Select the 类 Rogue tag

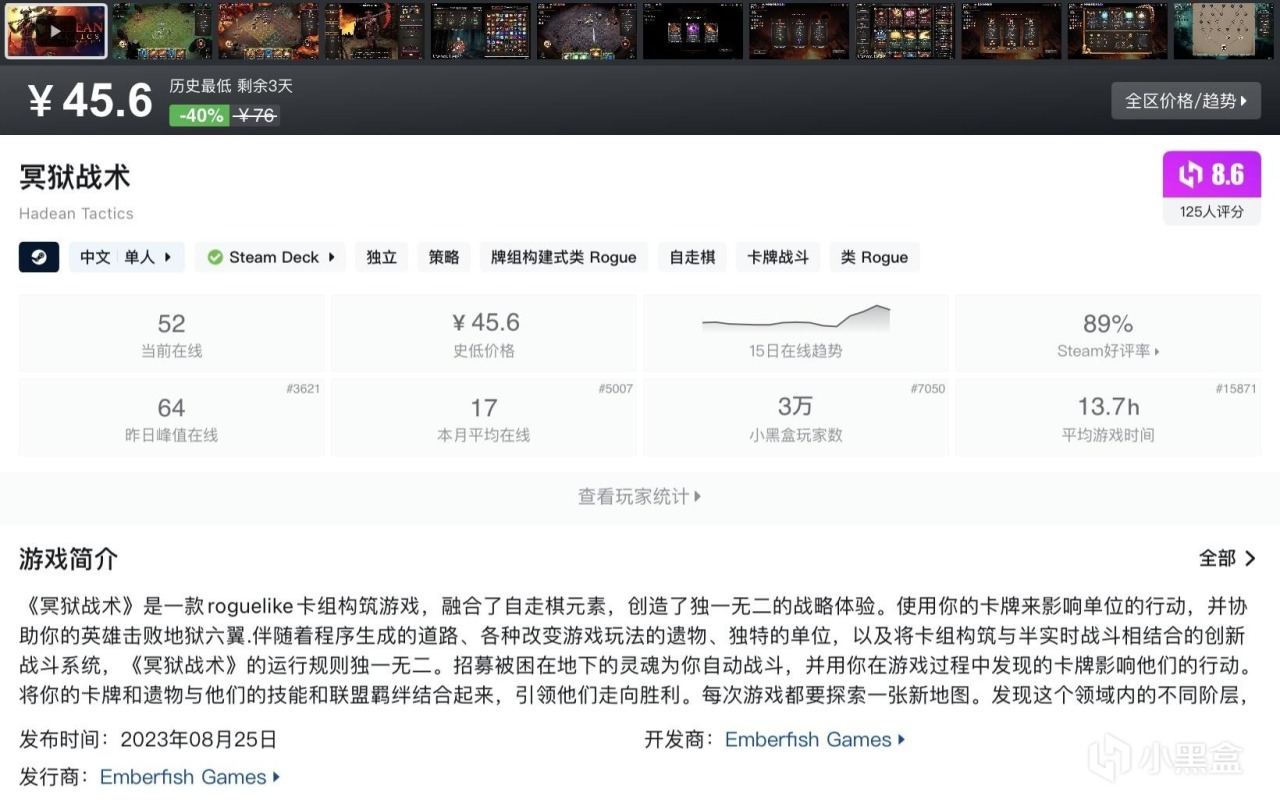[x=874, y=257]
